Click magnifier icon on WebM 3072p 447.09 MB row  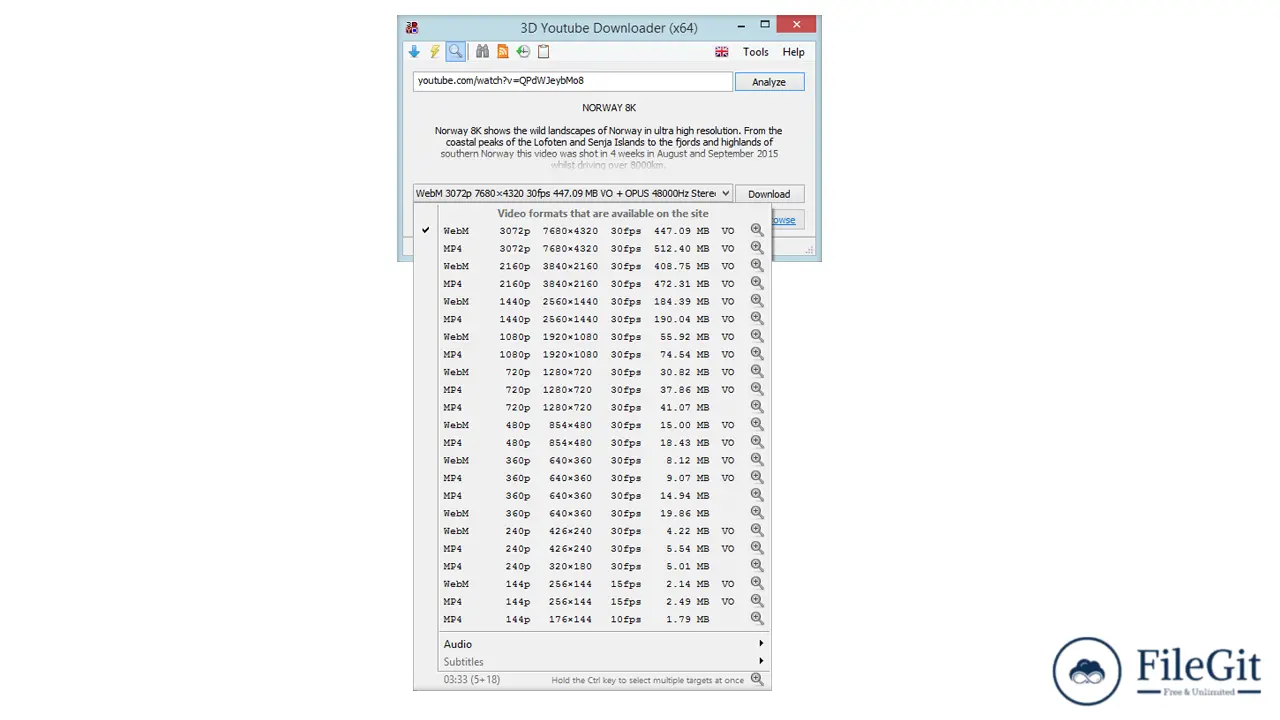click(x=757, y=230)
